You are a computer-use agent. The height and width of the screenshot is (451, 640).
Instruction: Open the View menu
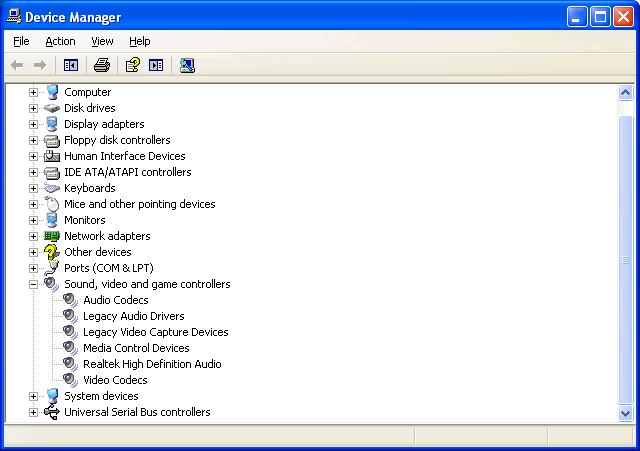pyautogui.click(x=102, y=41)
